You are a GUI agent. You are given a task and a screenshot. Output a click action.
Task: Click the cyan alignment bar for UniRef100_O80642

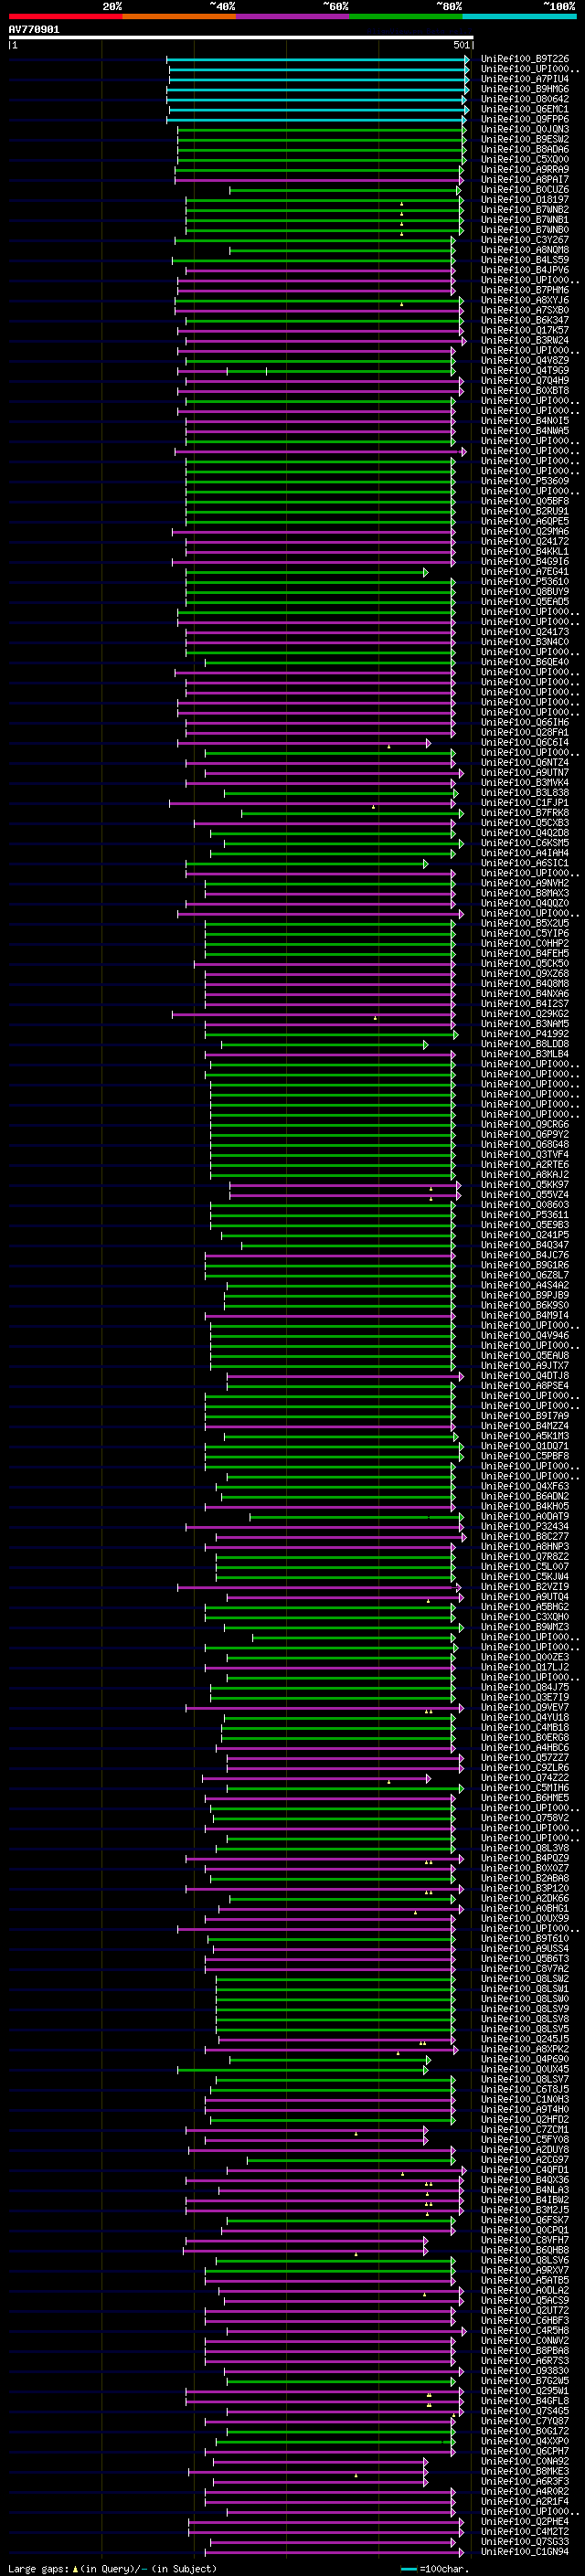tap(316, 99)
